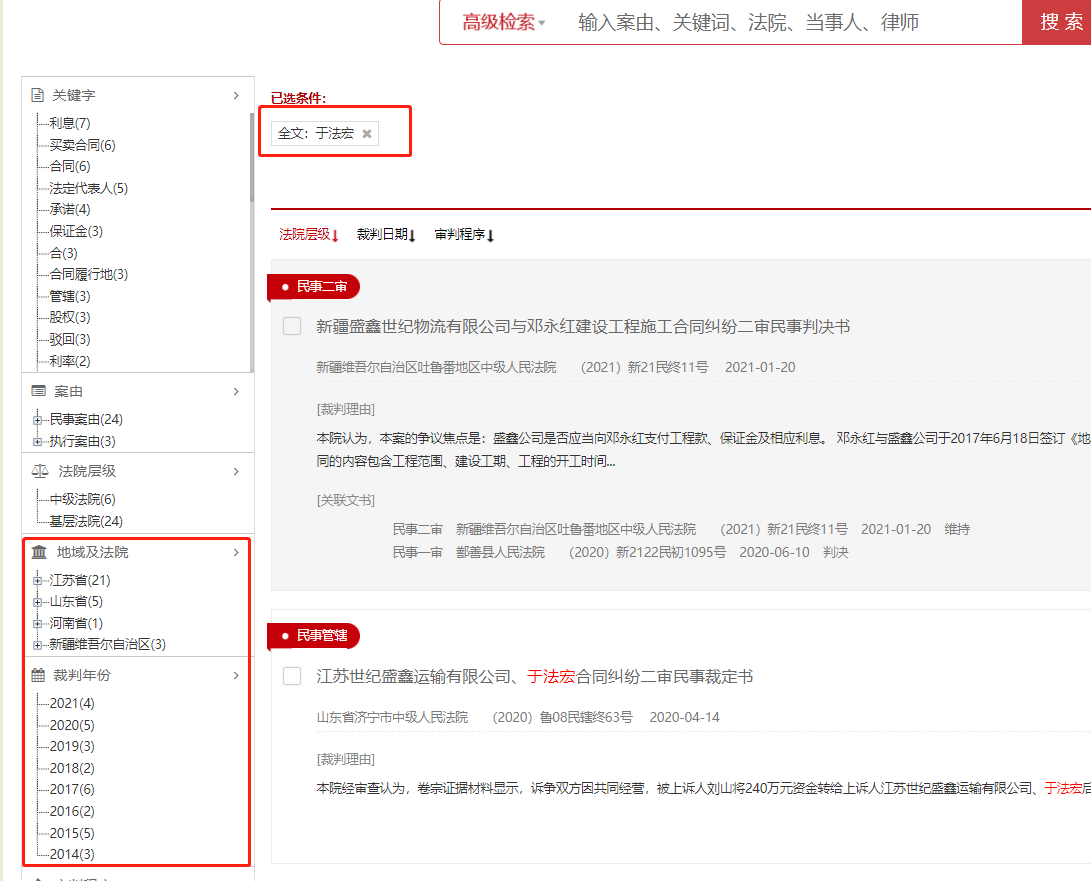
Task: Filter by keyword 管辖(3)
Action: (70, 296)
